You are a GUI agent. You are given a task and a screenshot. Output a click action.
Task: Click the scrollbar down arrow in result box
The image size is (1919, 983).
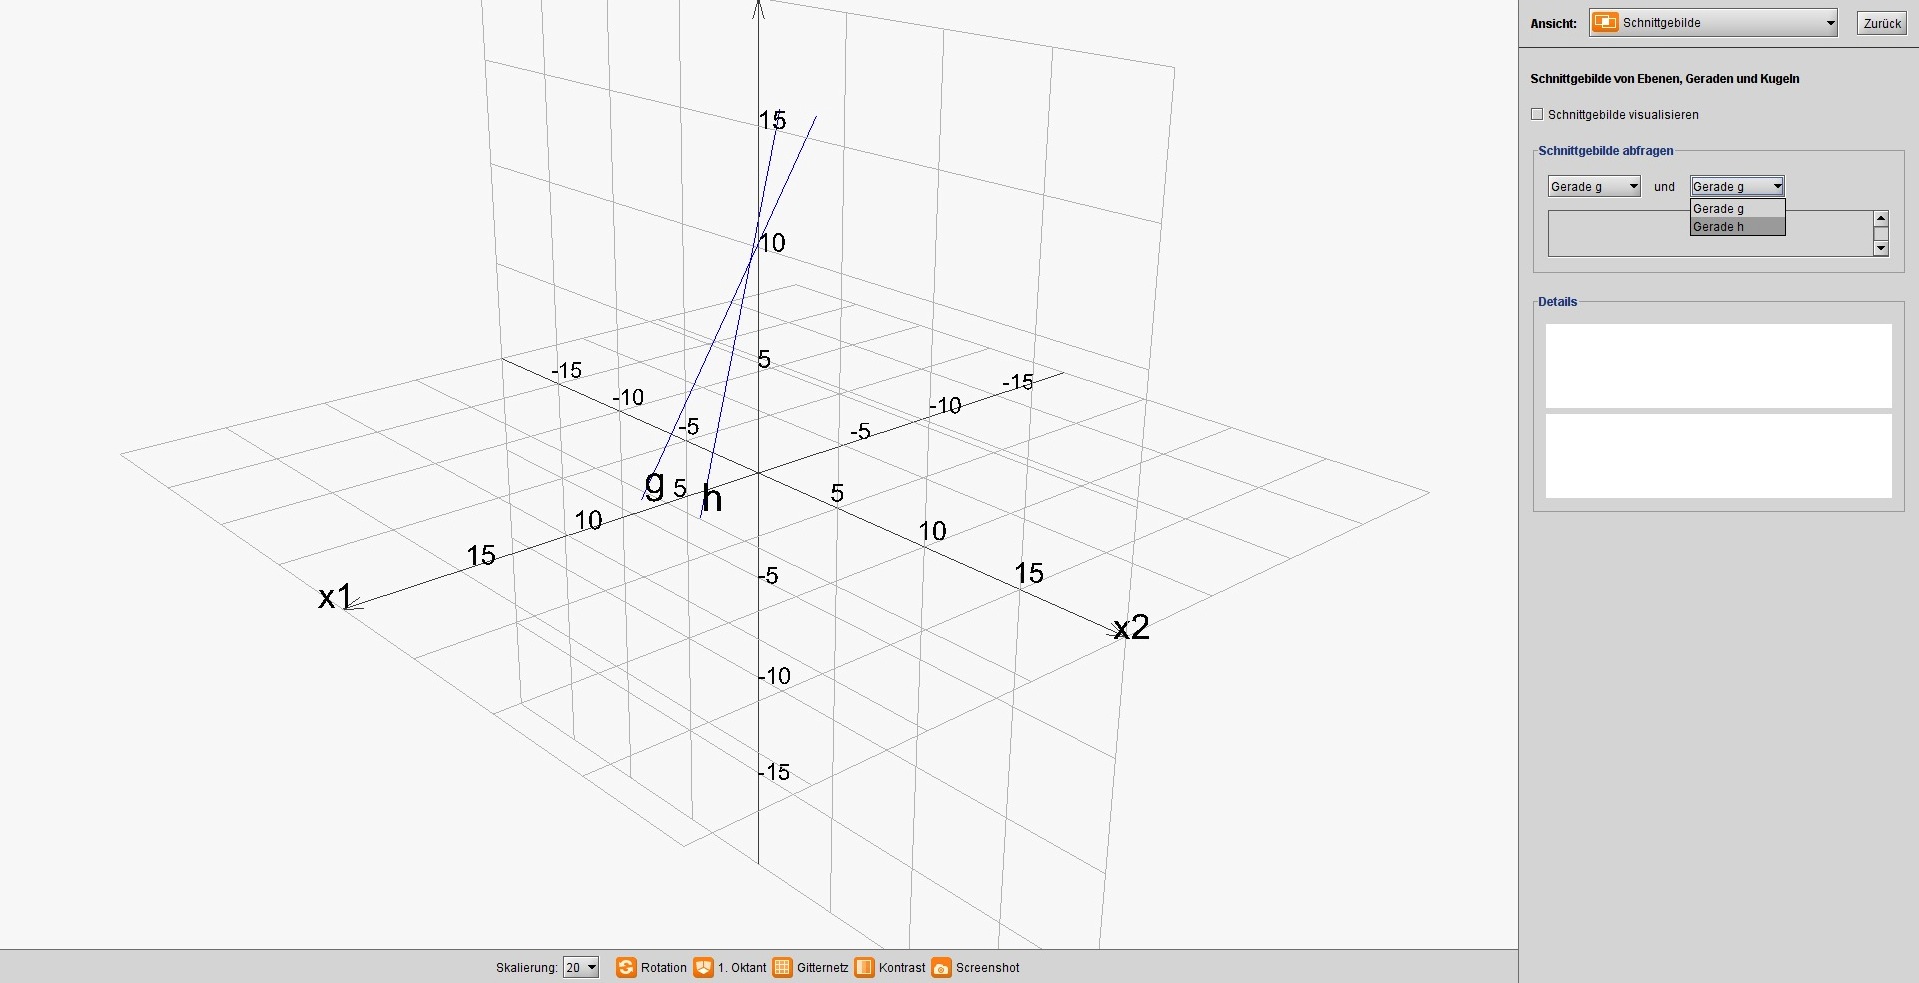[x=1881, y=248]
